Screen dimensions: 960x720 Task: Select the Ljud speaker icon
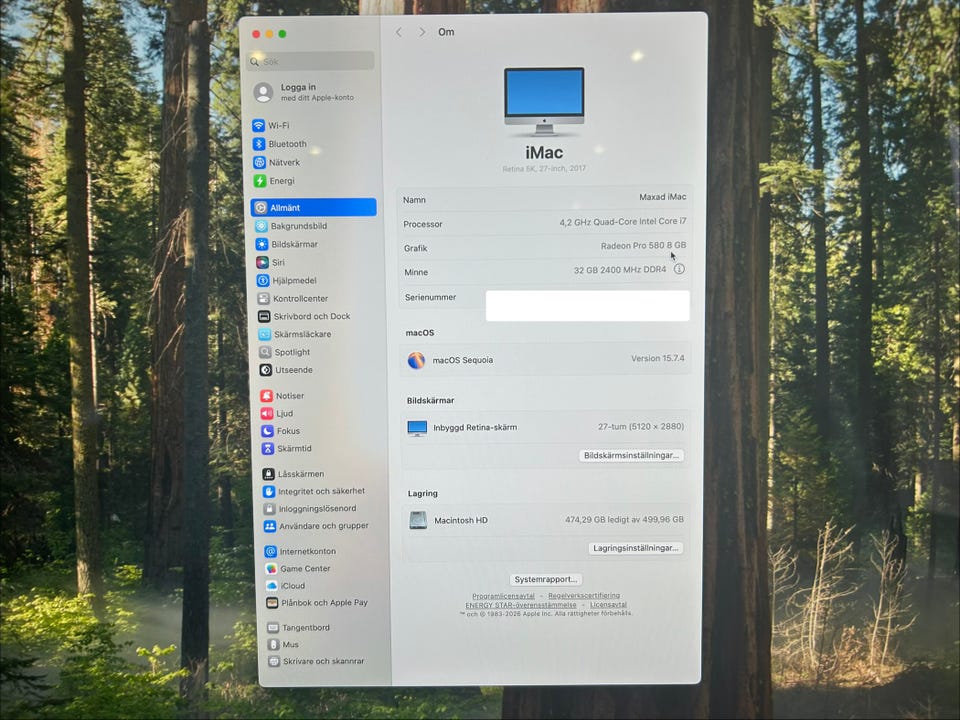coord(267,413)
